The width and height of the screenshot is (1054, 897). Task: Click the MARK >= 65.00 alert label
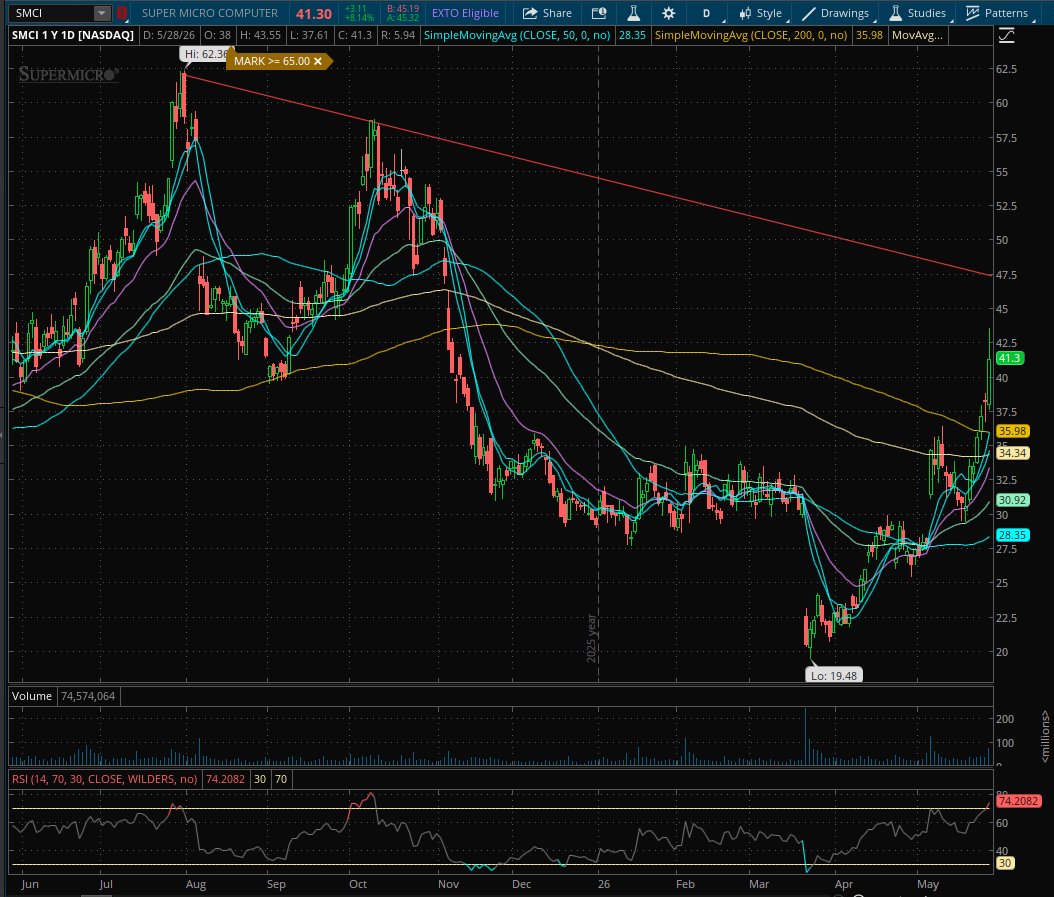pyautogui.click(x=272, y=61)
